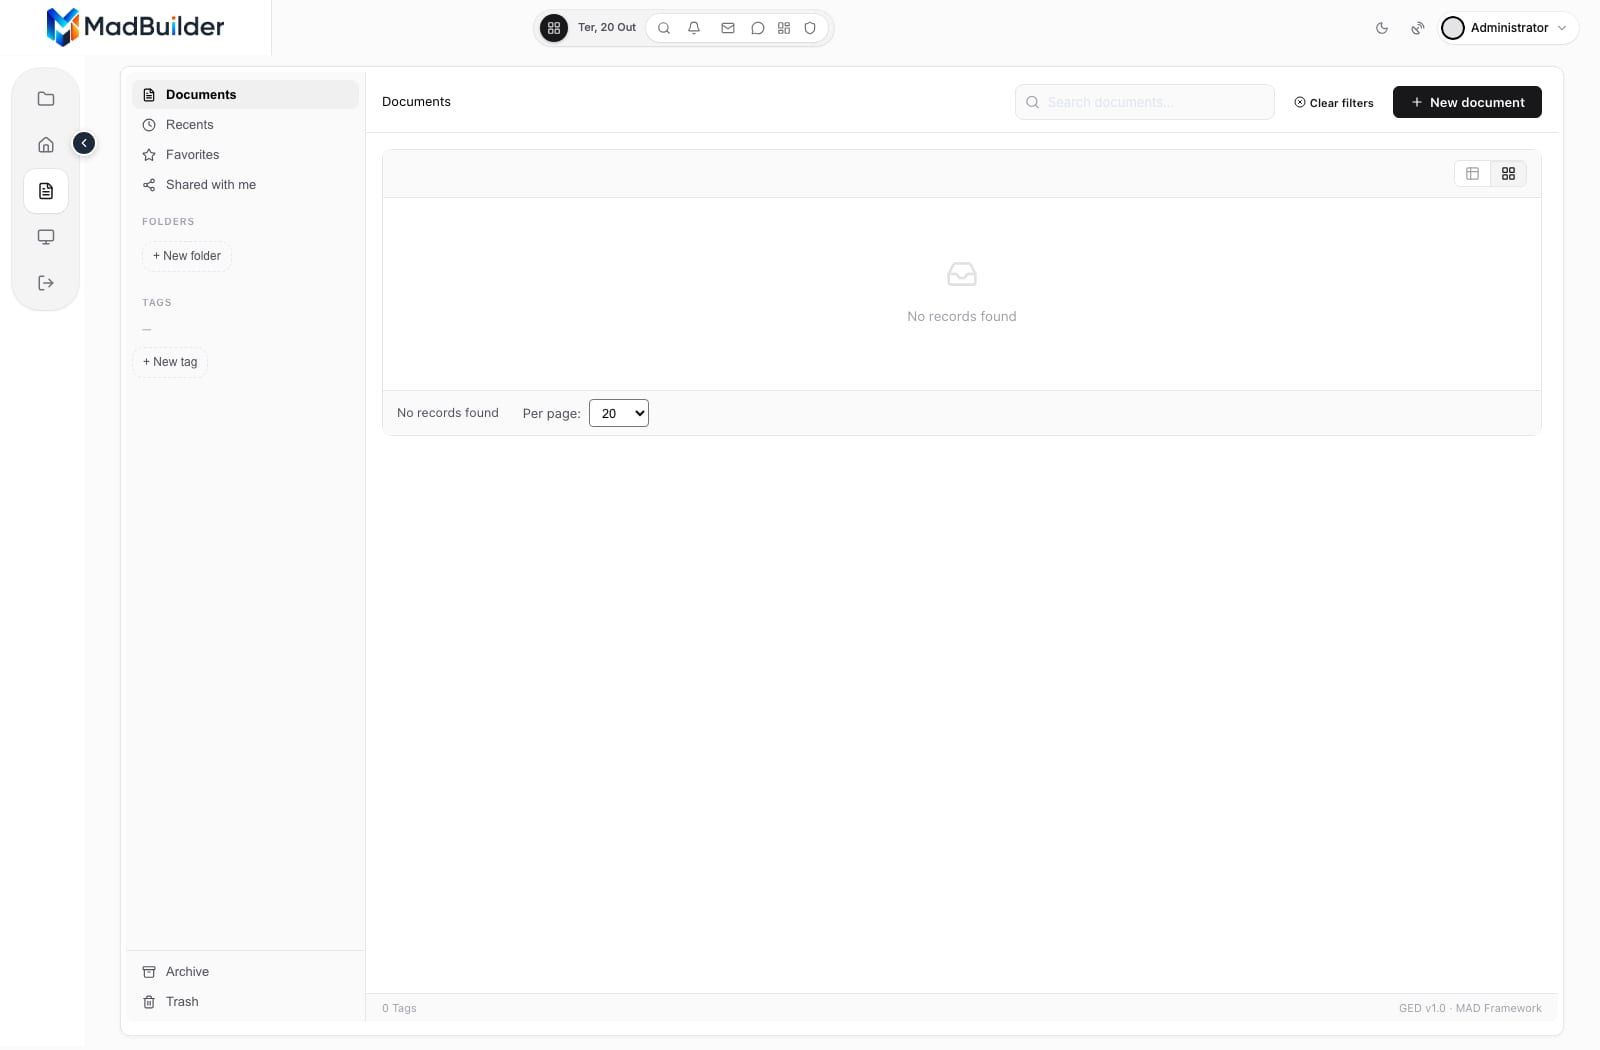Select Documents in the side menu

pyautogui.click(x=245, y=95)
